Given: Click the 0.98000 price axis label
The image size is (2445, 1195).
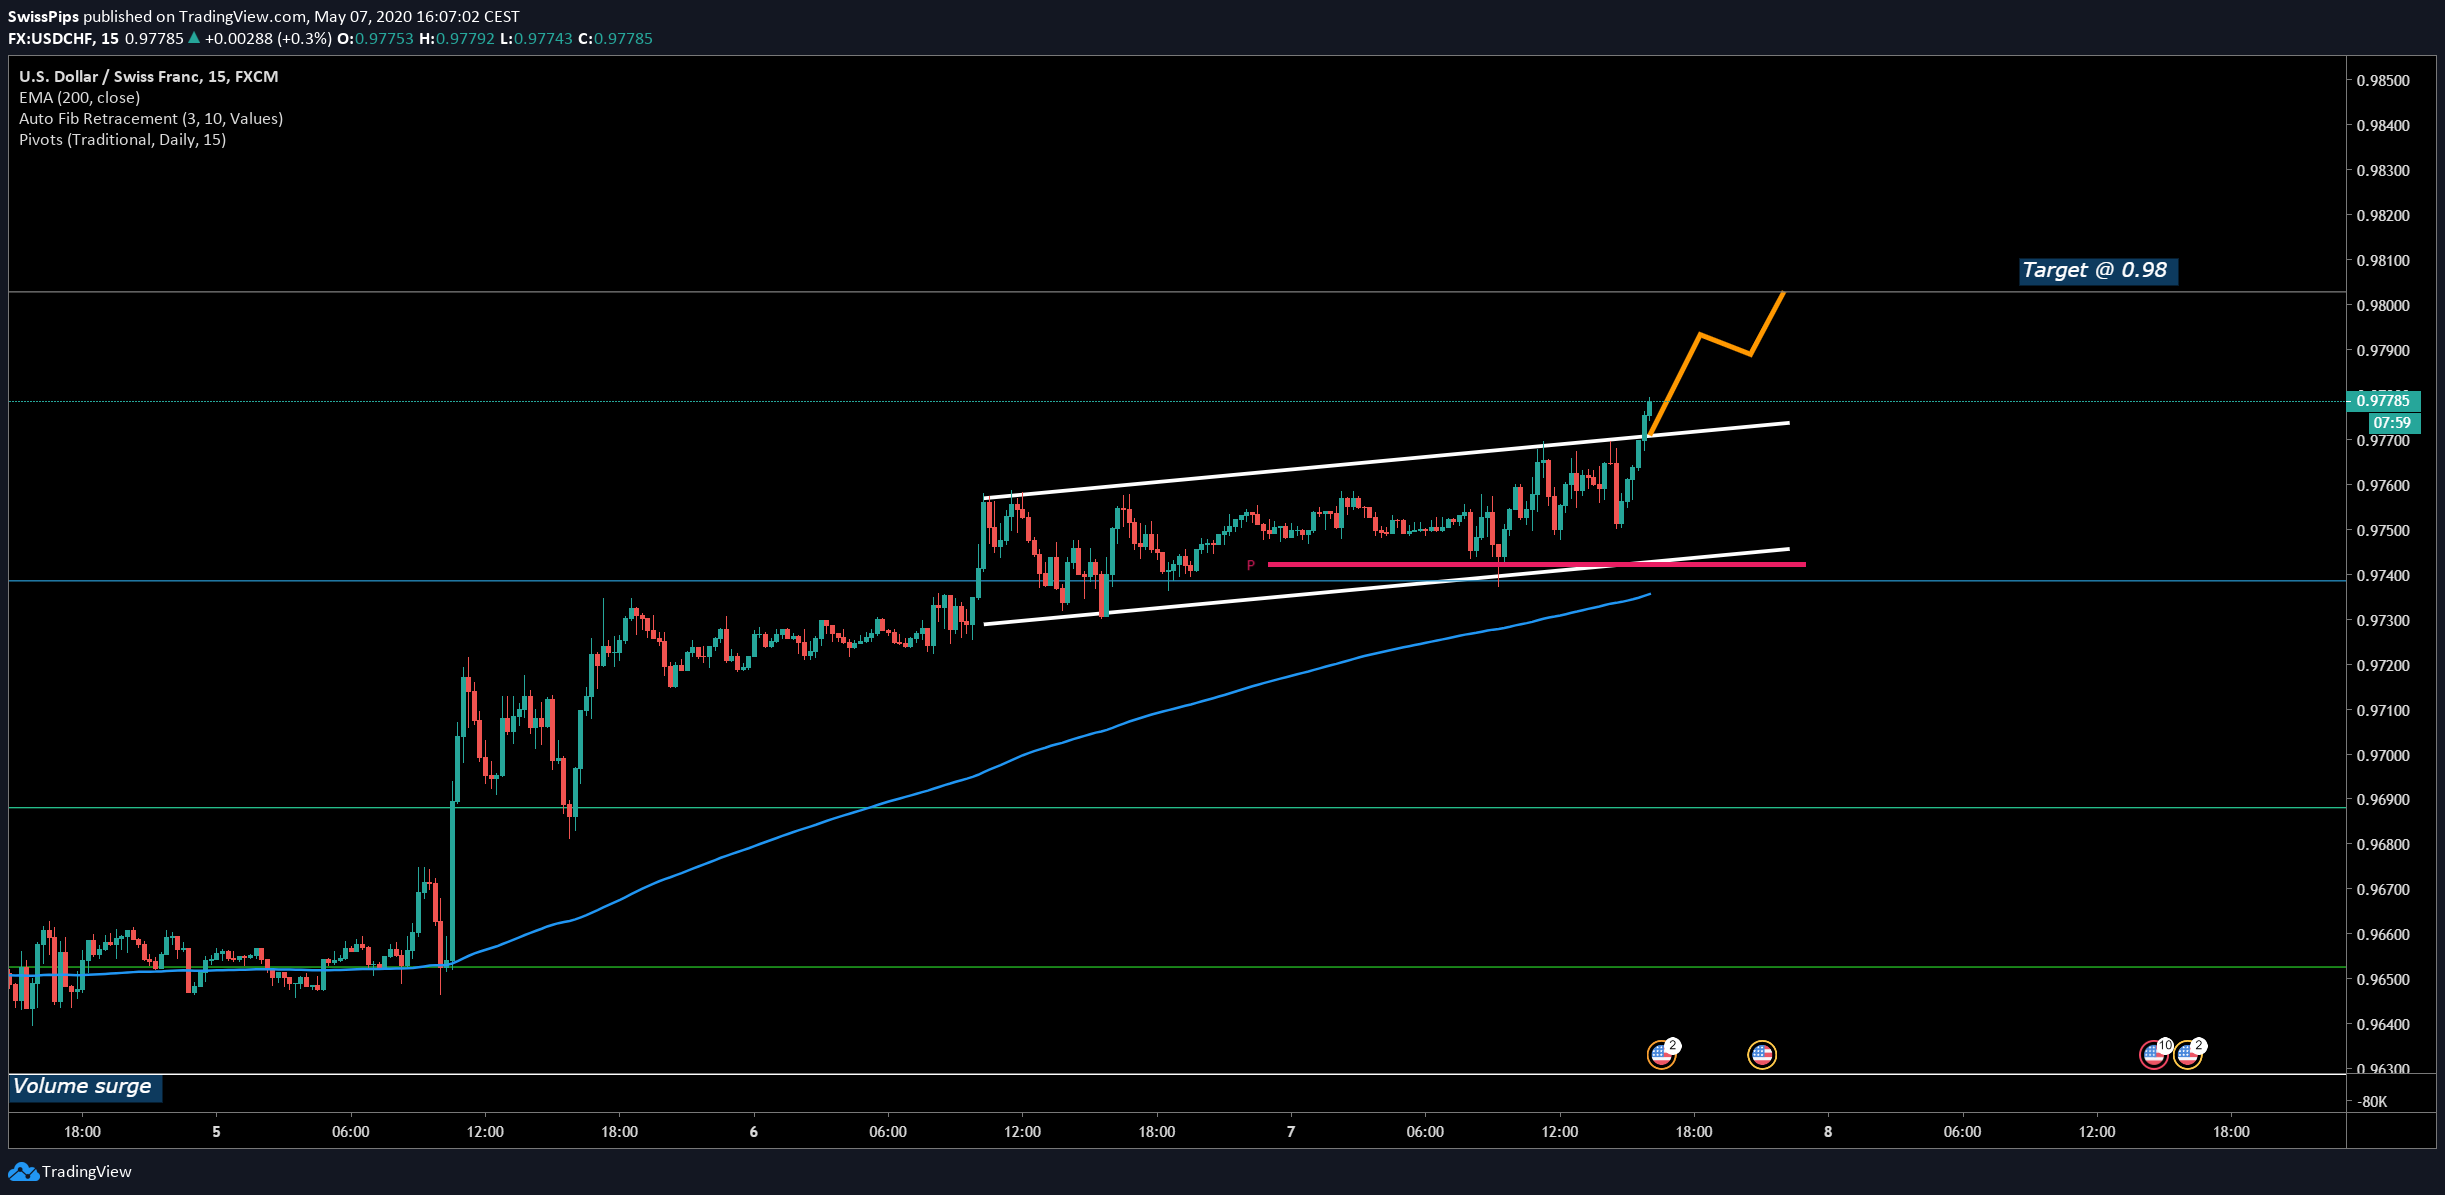Looking at the screenshot, I should click(x=2383, y=306).
